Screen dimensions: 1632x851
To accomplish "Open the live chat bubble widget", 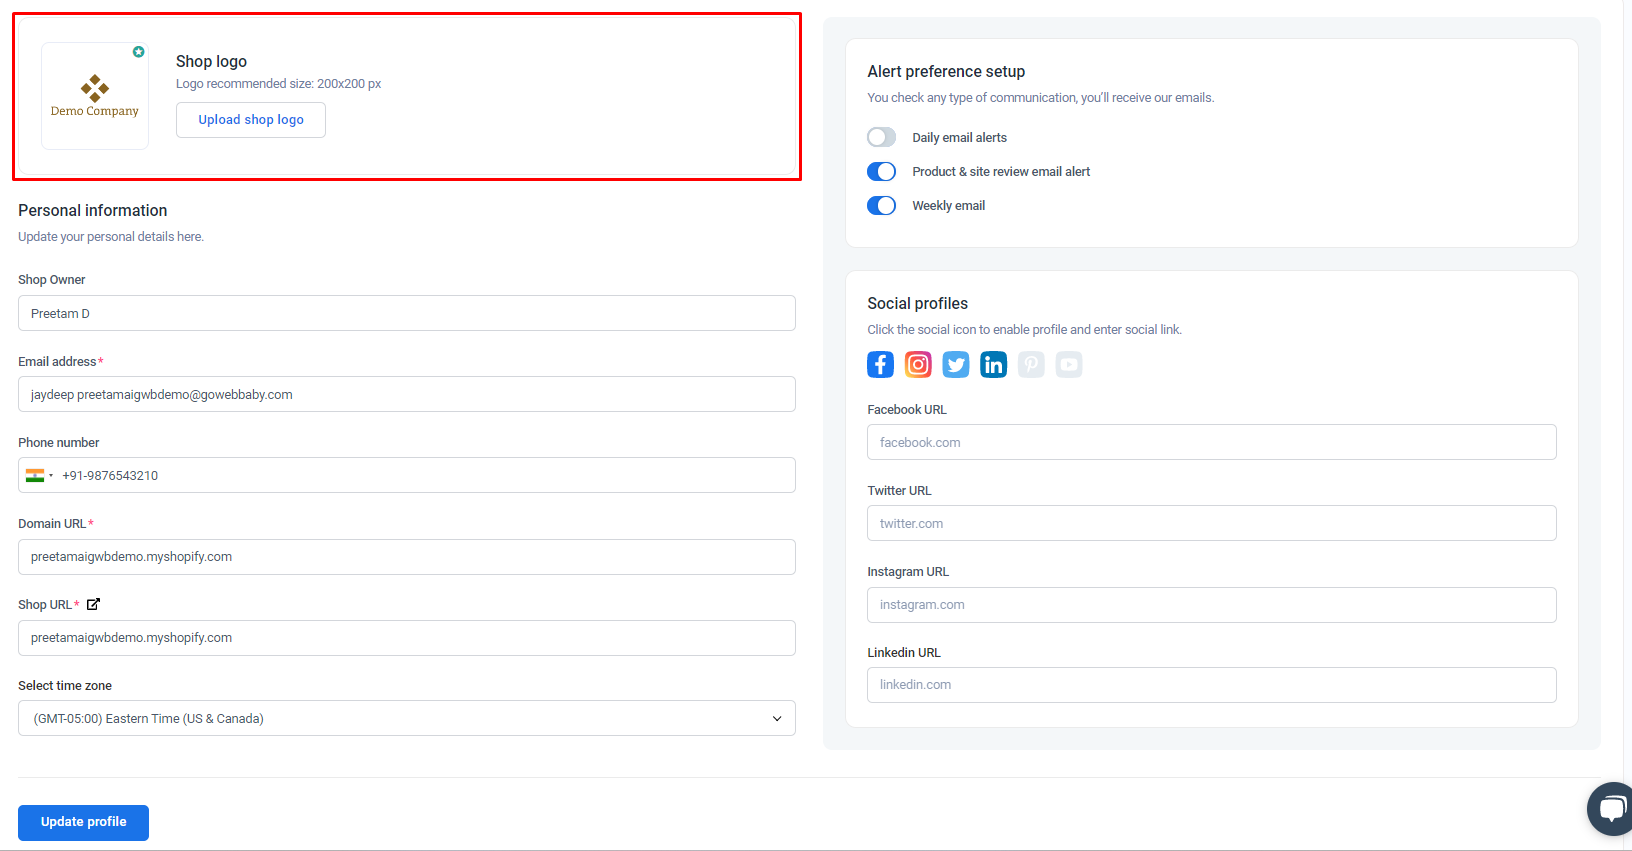I will point(1611,808).
